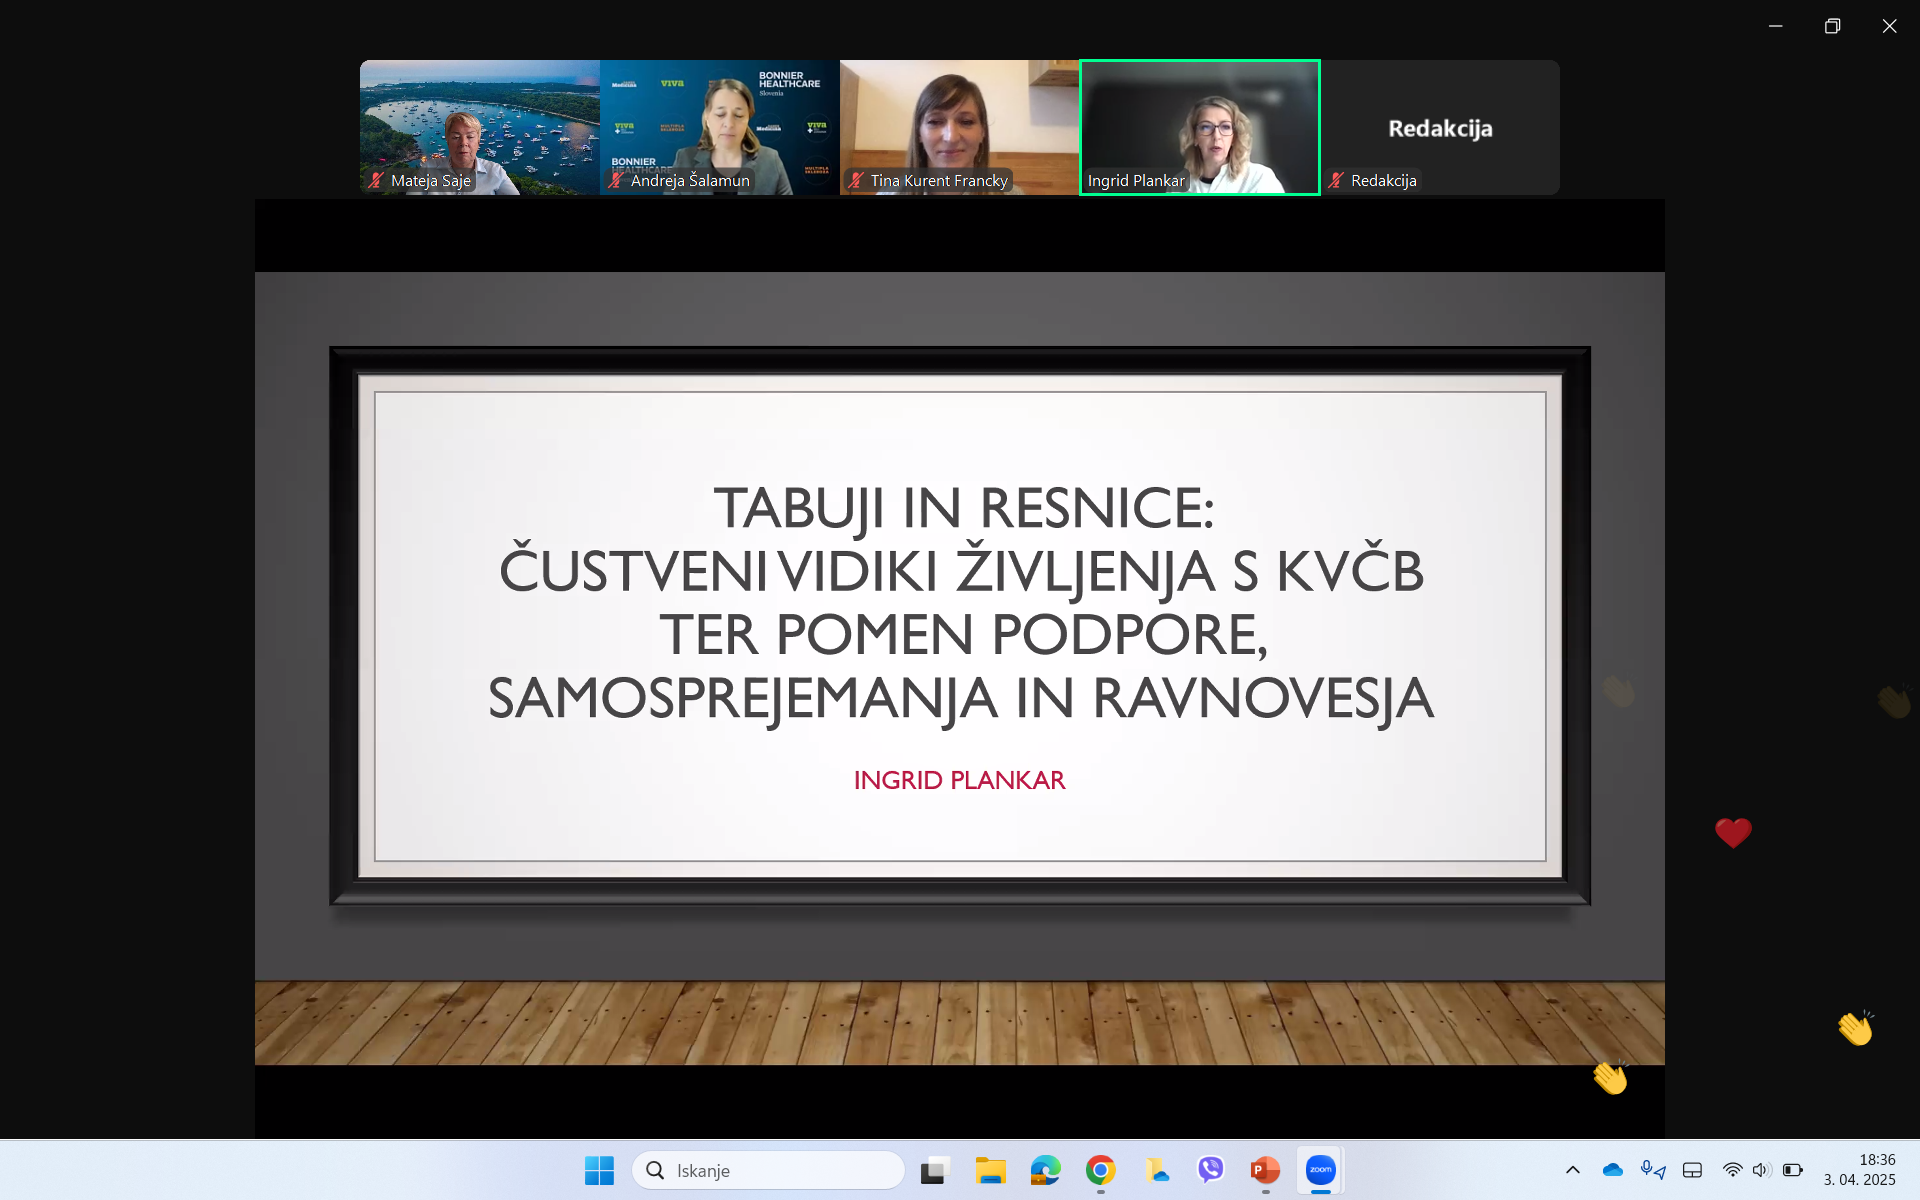Click the microphone location tray icon
Image resolution: width=1920 pixels, height=1200 pixels.
pyautogui.click(x=1652, y=1169)
